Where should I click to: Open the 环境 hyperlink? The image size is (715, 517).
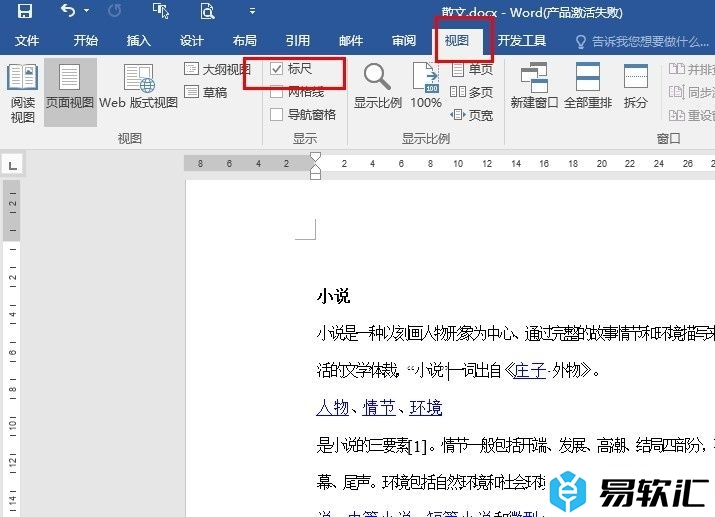[x=426, y=407]
